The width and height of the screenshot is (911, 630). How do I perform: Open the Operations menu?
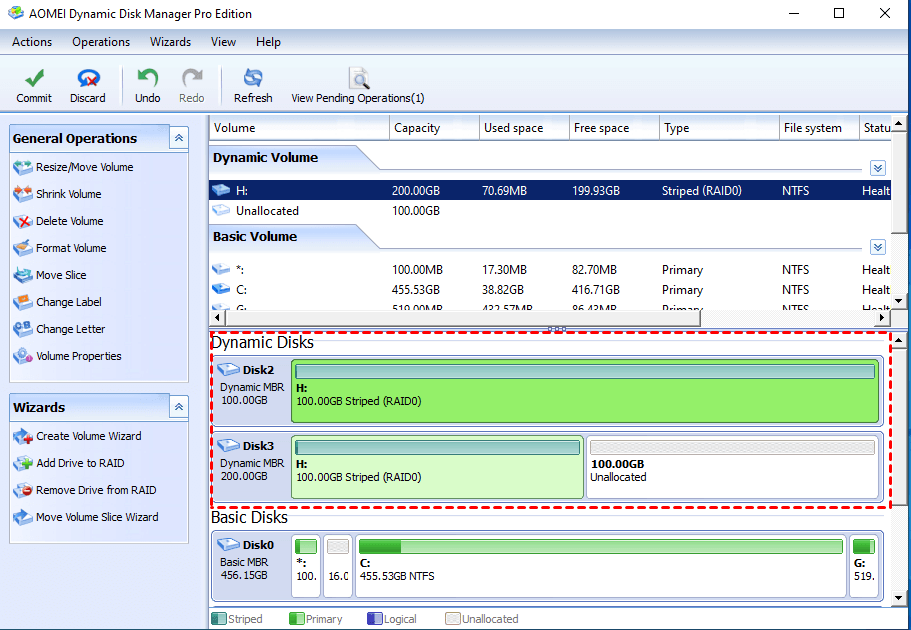pyautogui.click(x=101, y=42)
